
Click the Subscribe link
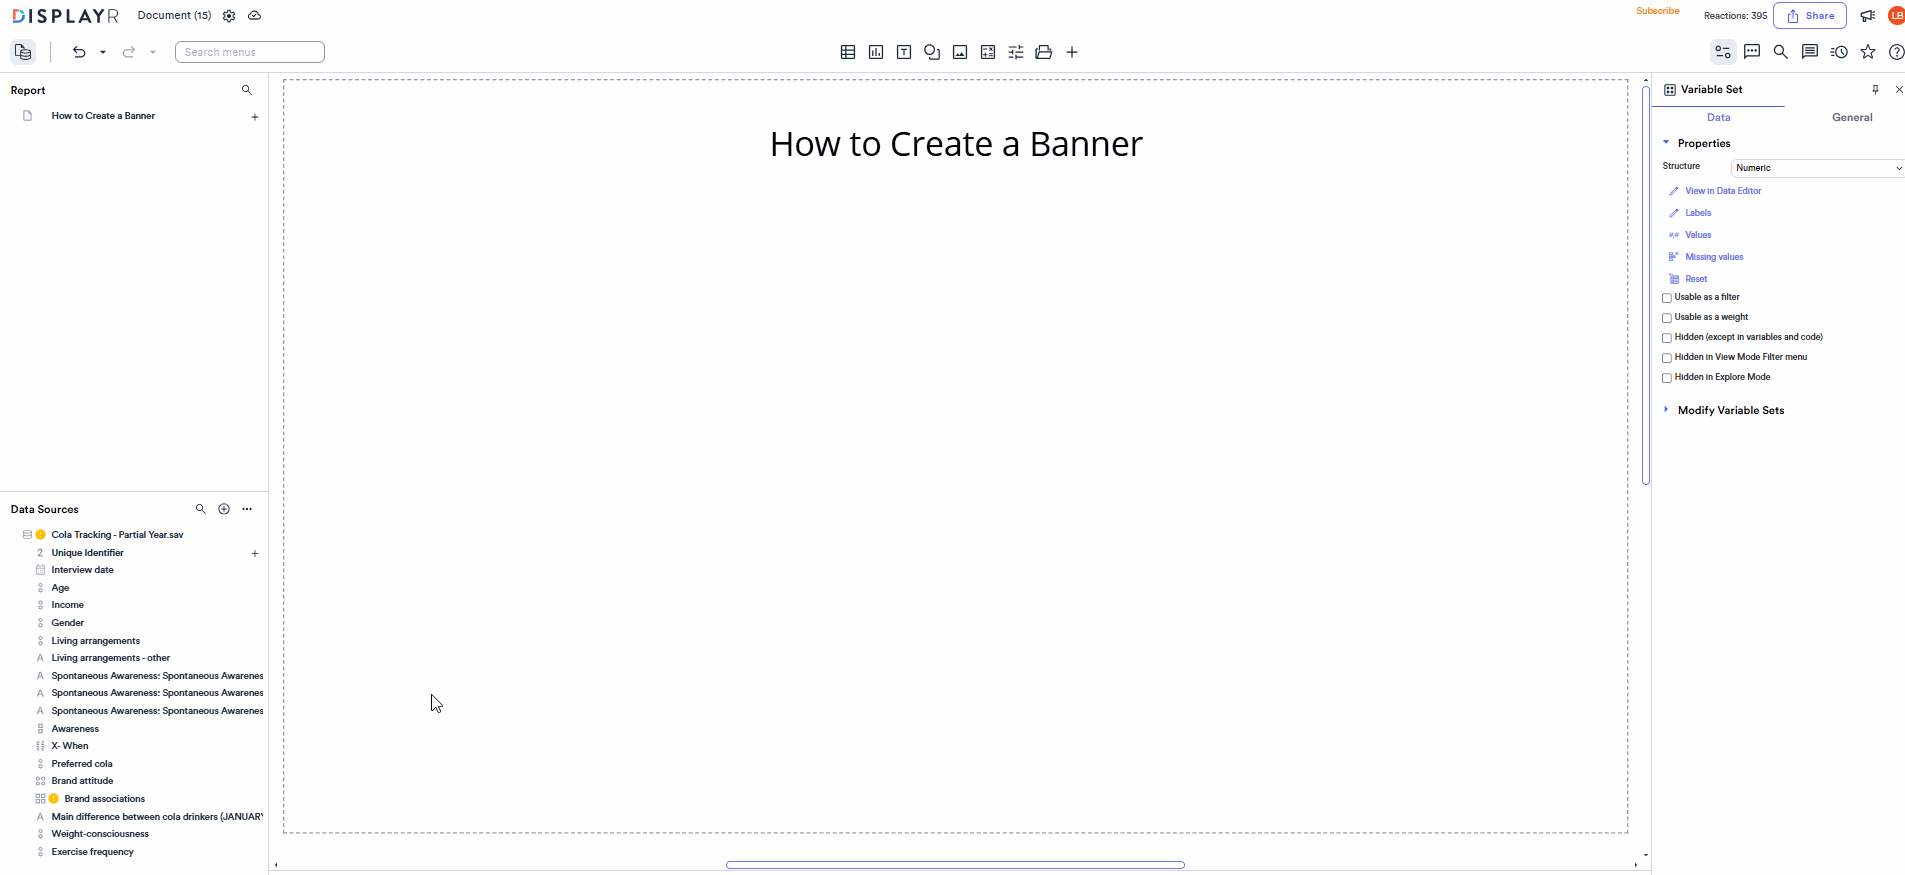tap(1658, 11)
